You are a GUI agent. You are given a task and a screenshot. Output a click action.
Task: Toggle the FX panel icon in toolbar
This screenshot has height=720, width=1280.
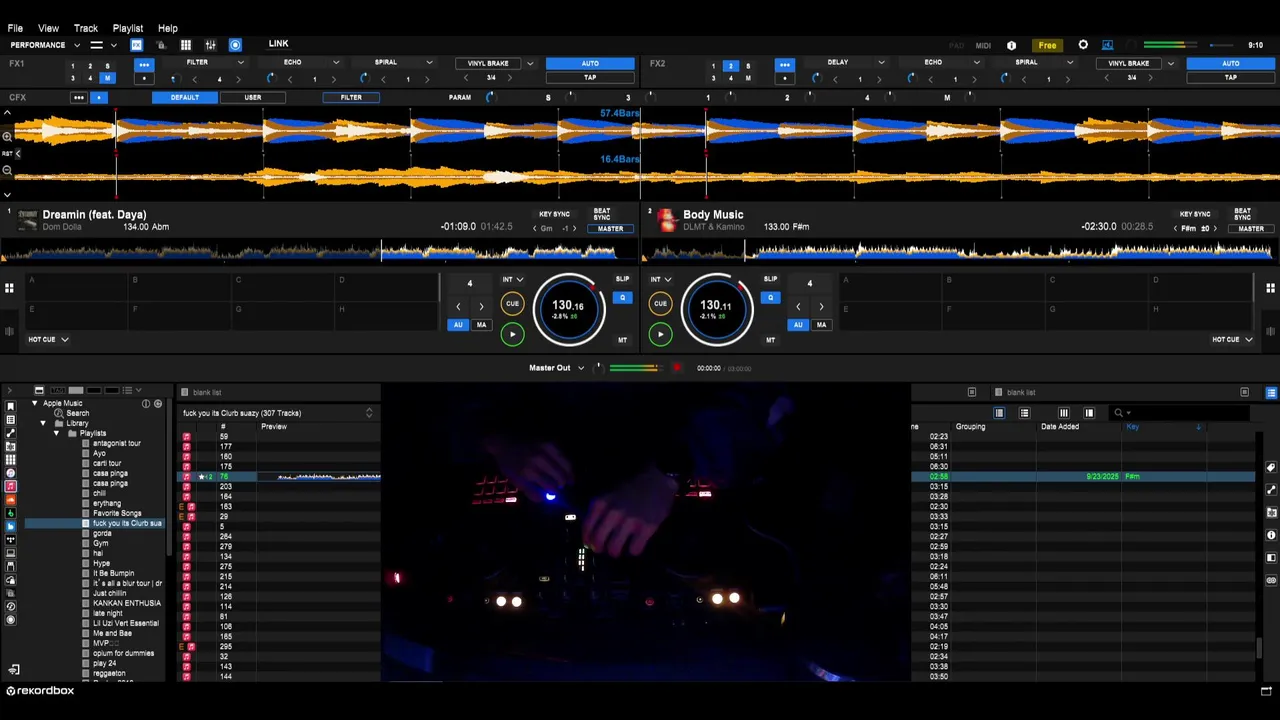click(136, 45)
